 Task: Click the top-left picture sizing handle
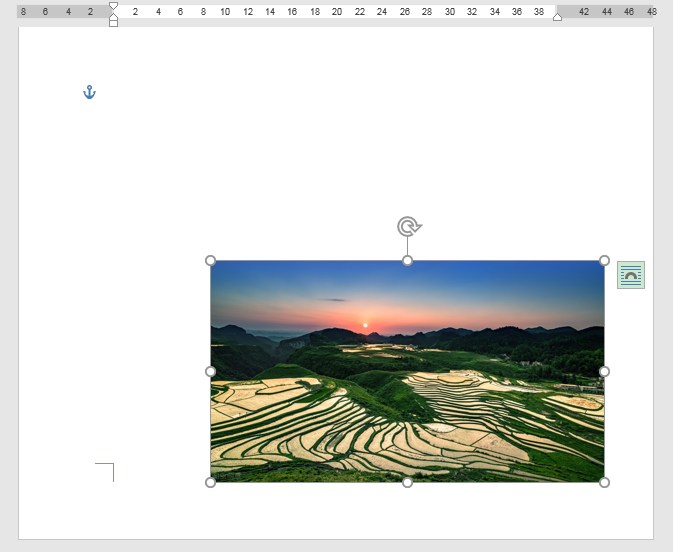pyautogui.click(x=210, y=261)
